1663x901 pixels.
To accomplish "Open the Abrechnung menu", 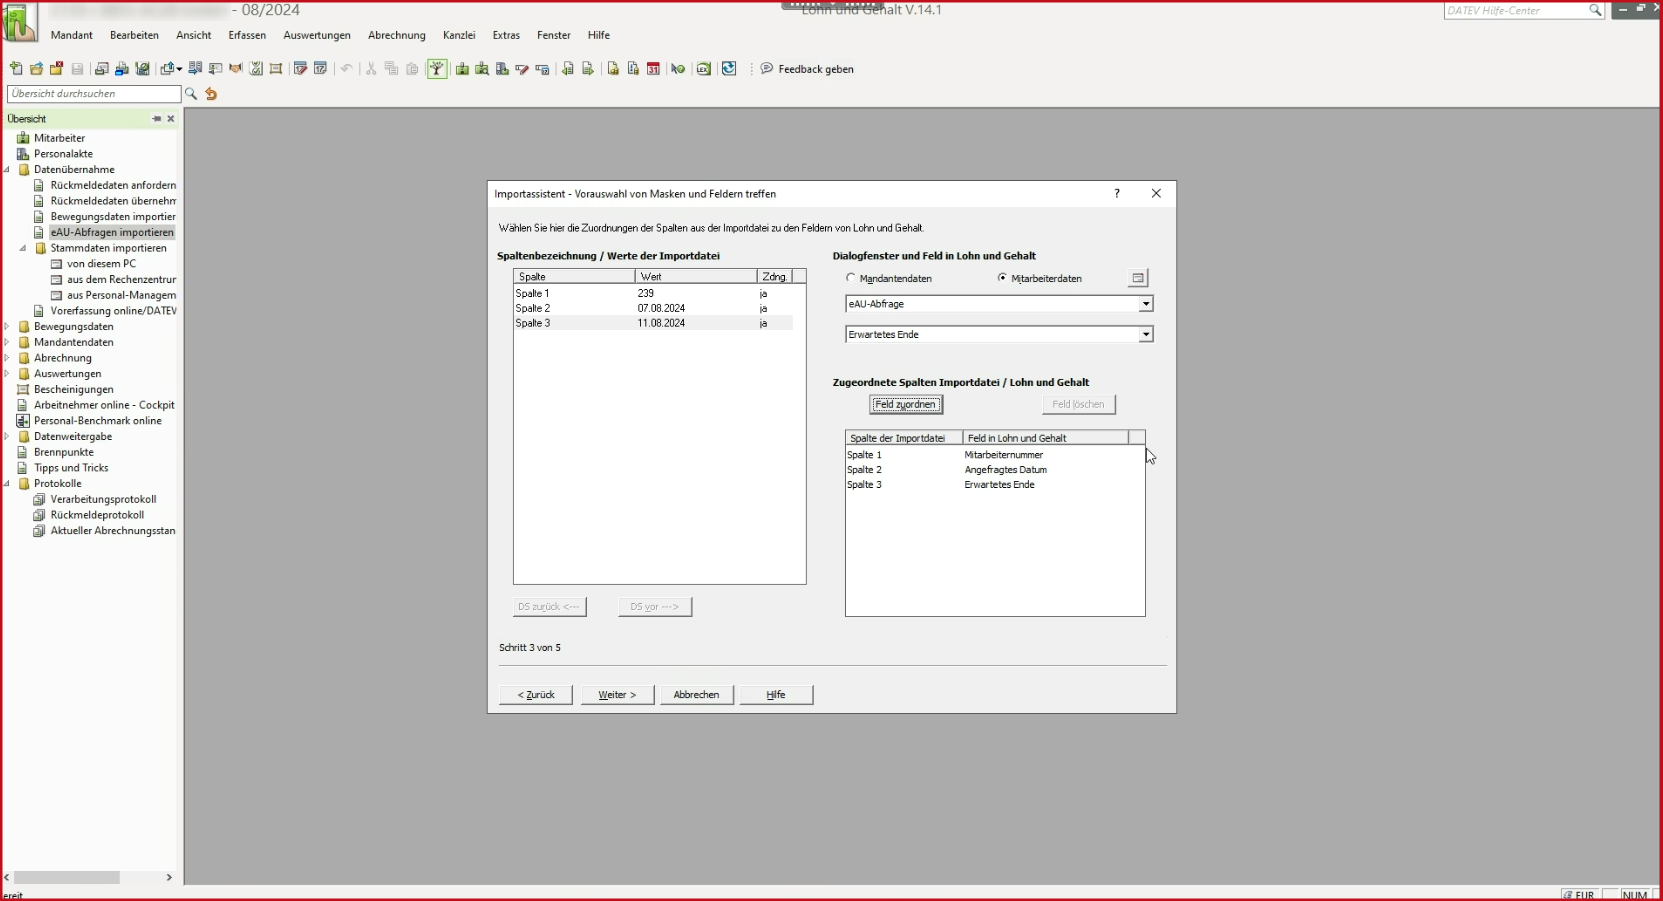I will click(x=396, y=35).
